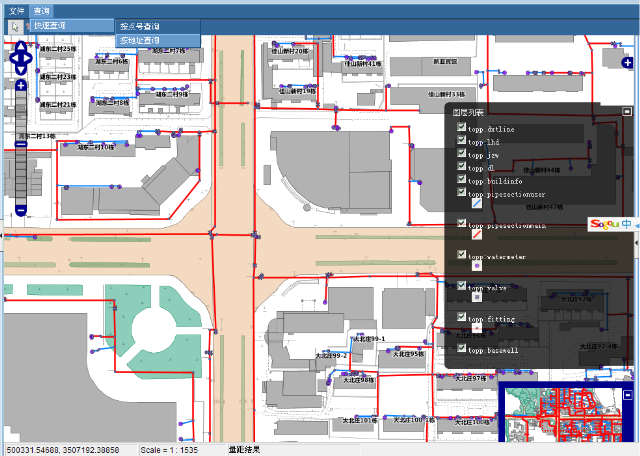The image size is (640, 456).
Task: Pan the map south with down arrow
Action: pyautogui.click(x=21, y=70)
